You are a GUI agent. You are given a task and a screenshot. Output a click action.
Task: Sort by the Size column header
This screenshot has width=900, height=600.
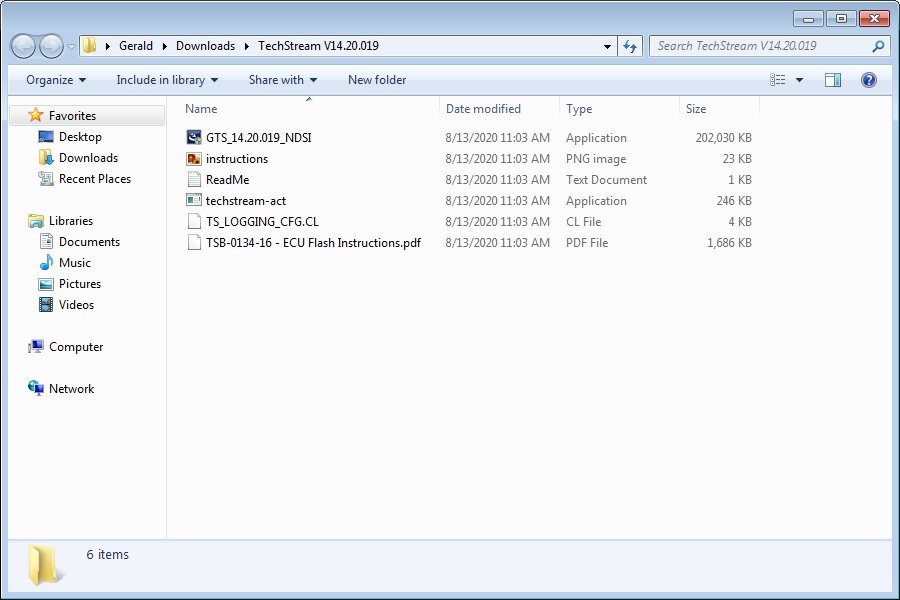pyautogui.click(x=719, y=109)
